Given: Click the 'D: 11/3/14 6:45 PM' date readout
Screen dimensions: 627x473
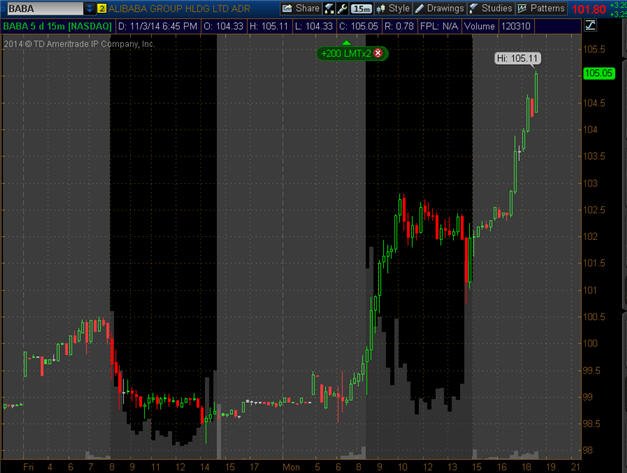Looking at the screenshot, I should tap(158, 26).
